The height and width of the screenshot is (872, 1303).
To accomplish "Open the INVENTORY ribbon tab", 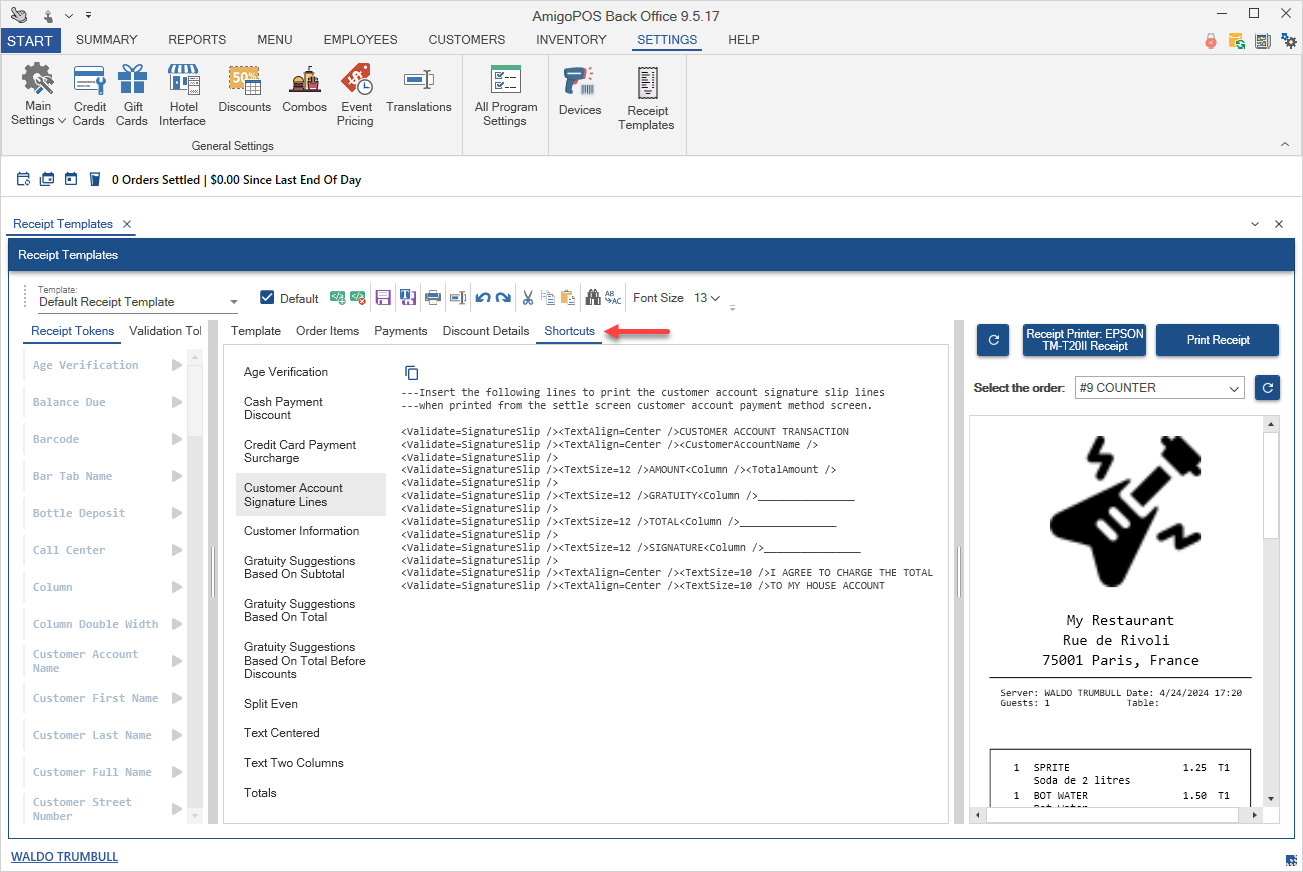I will tap(571, 40).
